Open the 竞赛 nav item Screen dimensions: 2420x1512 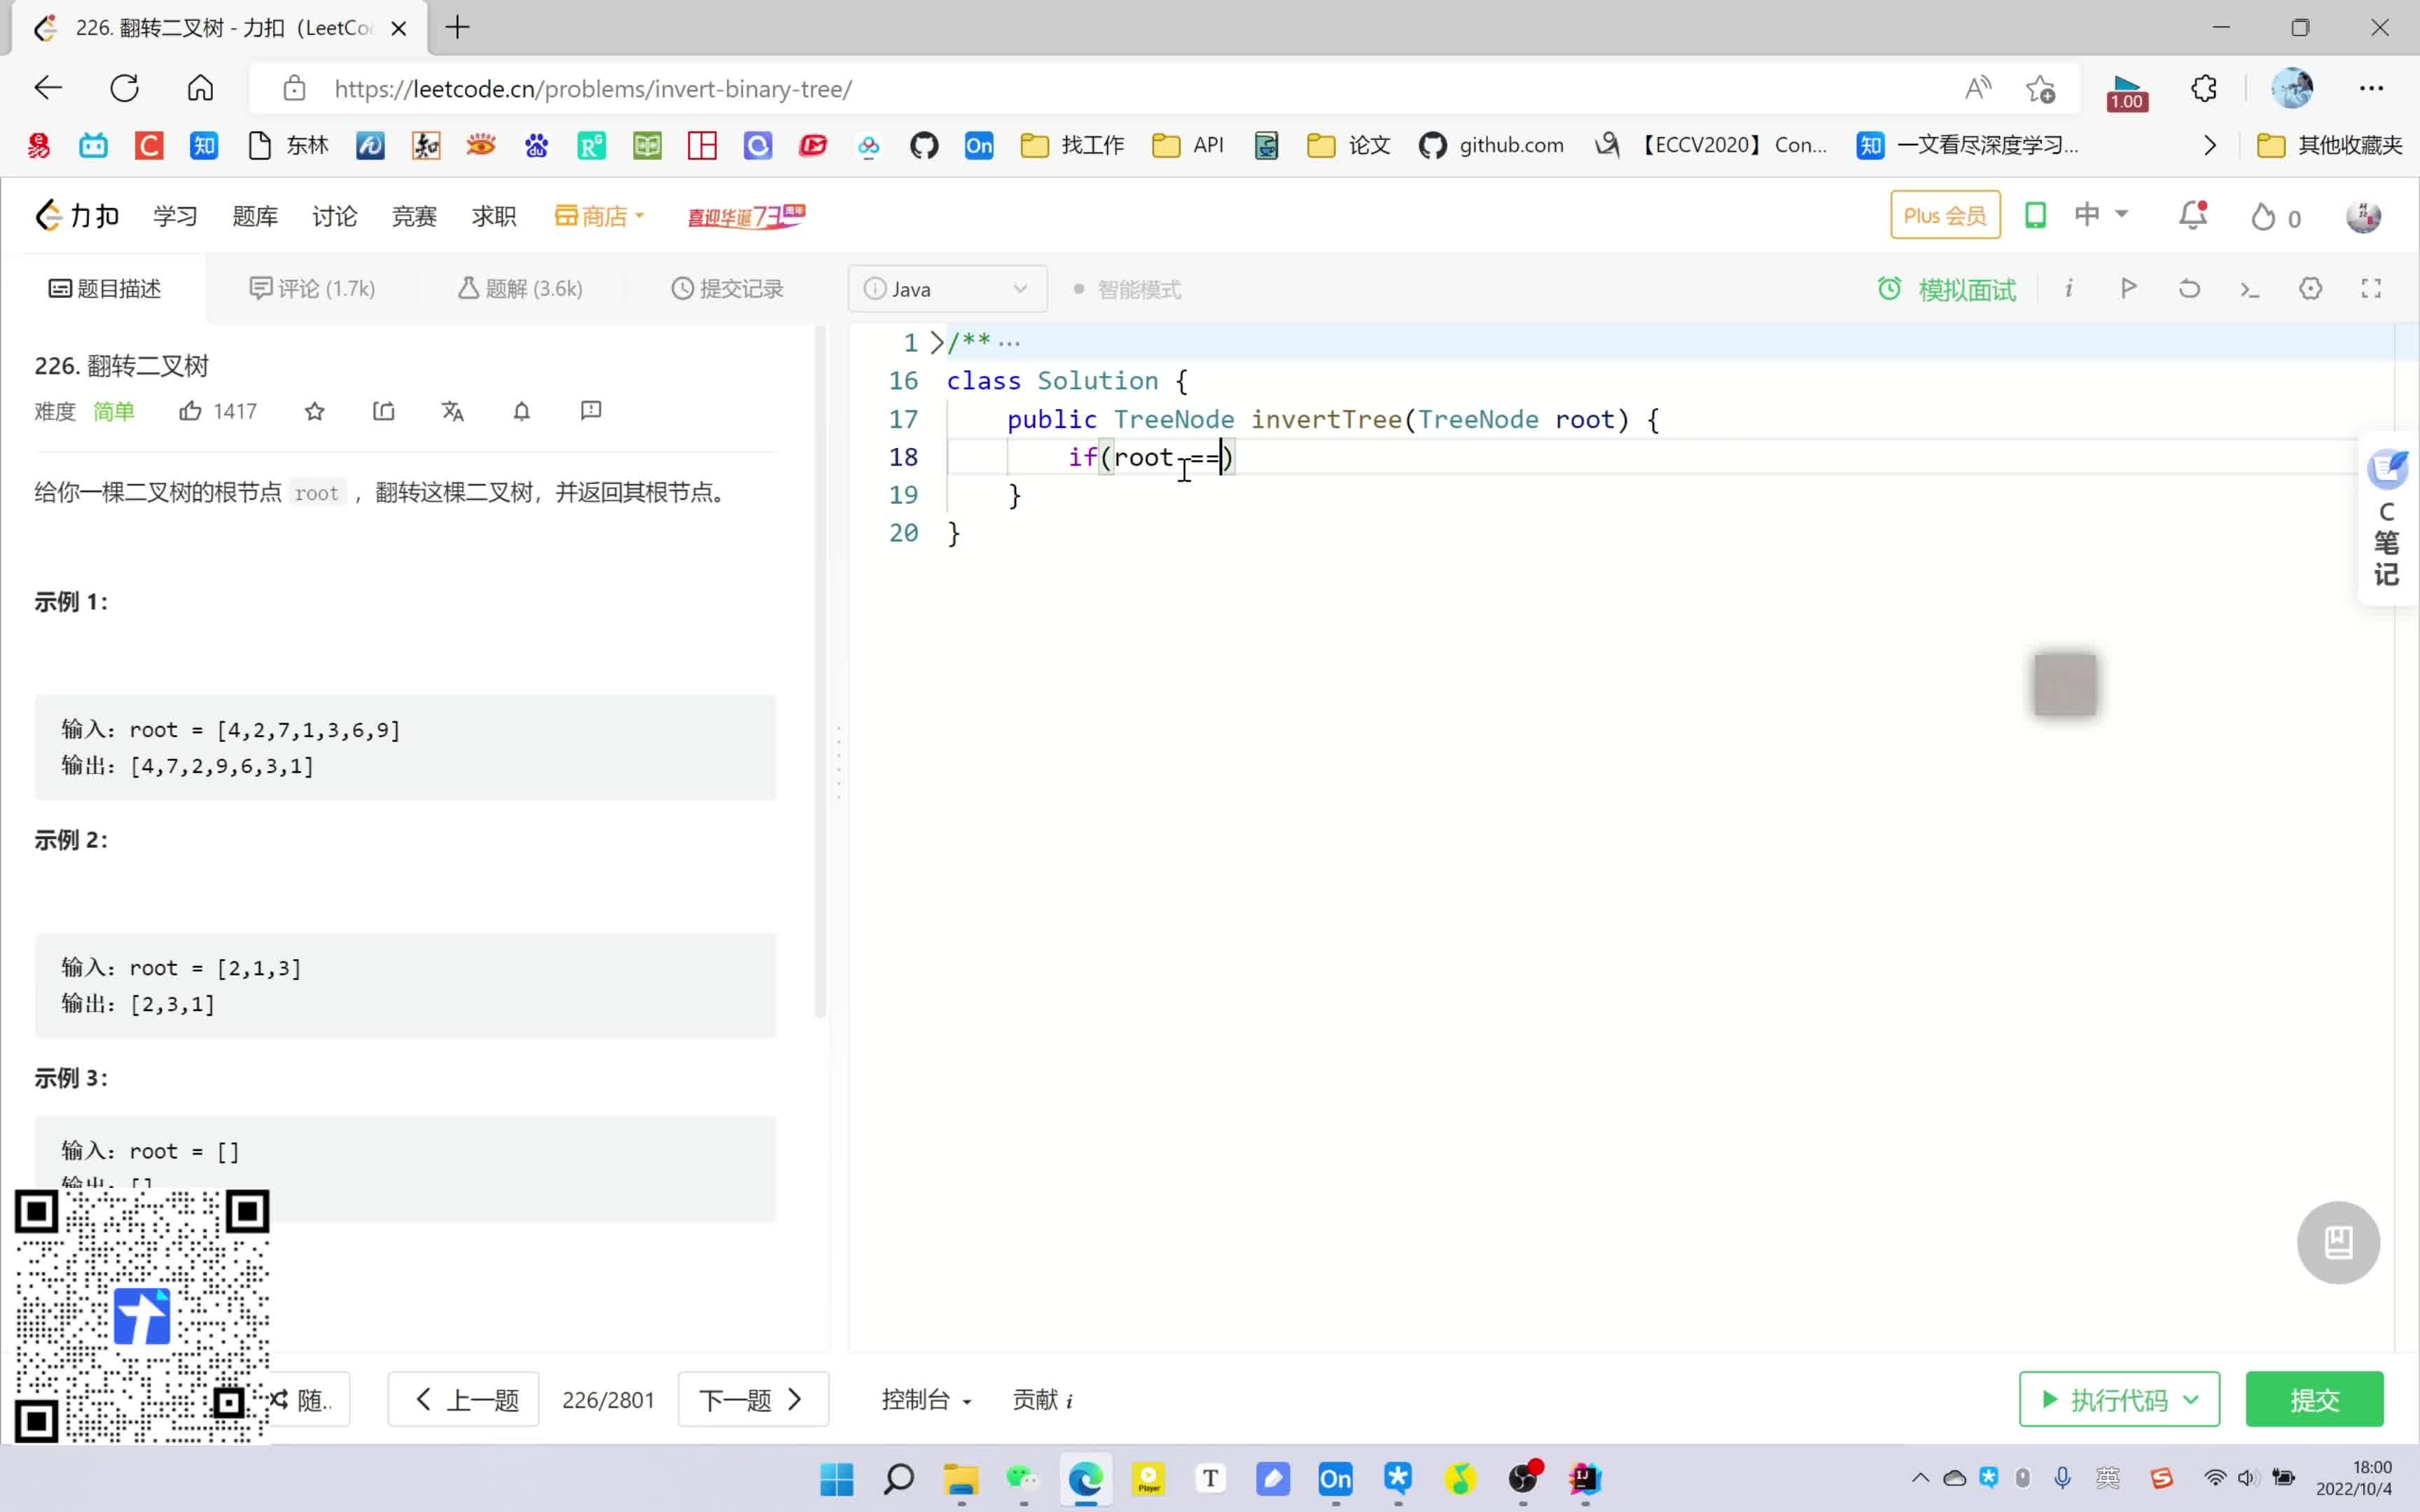click(x=414, y=216)
